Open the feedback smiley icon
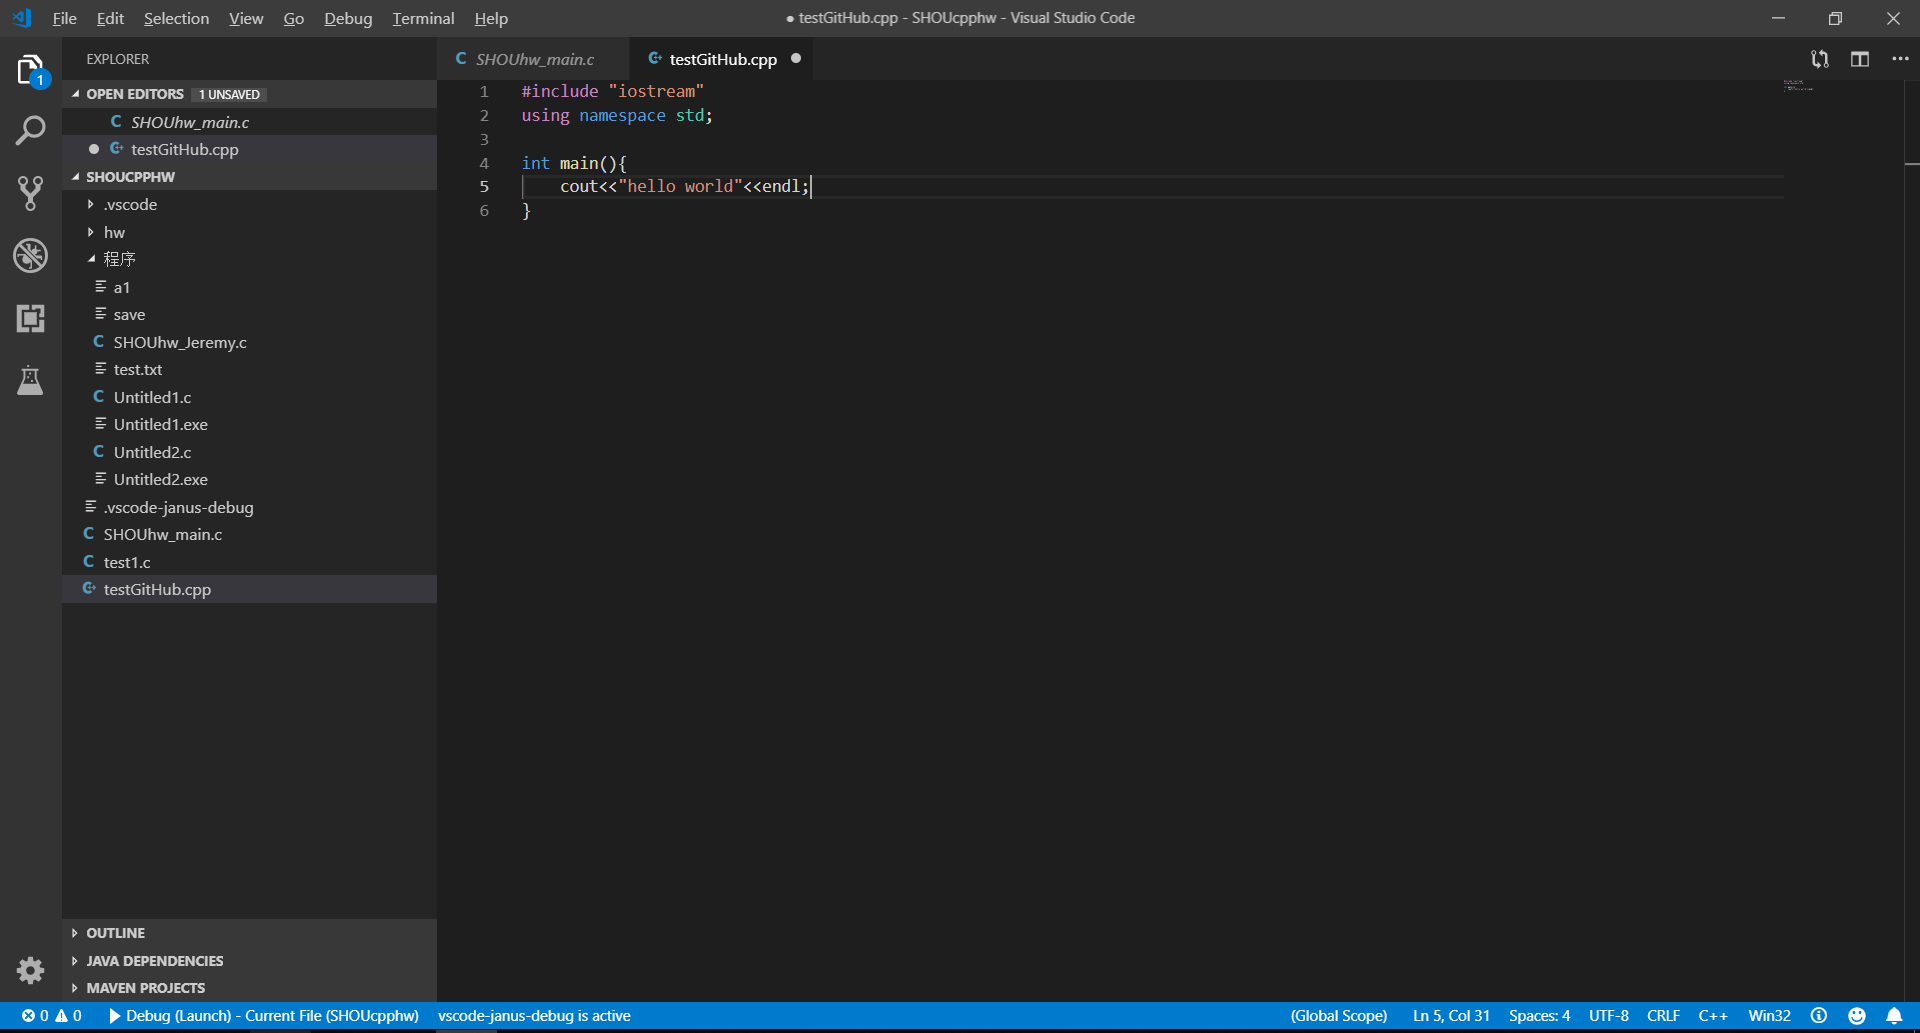The image size is (1920, 1033). pos(1857,1016)
